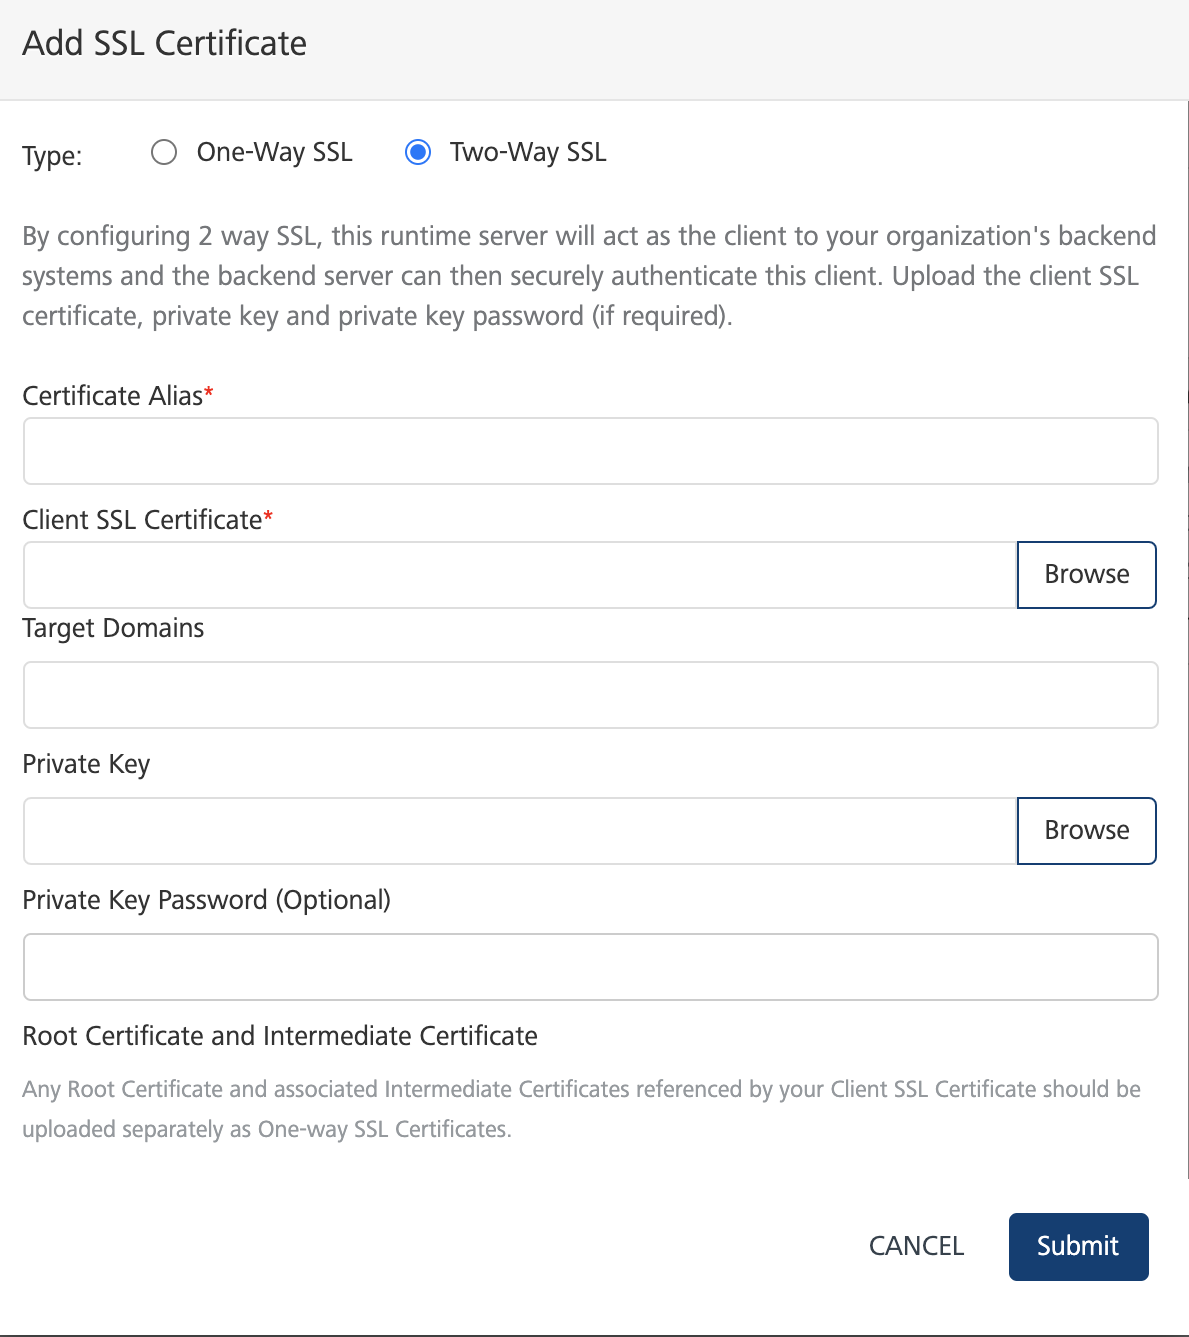Viewport: 1189px width, 1337px height.
Task: Click the "Client SSL Certificate" field label
Action: click(142, 520)
